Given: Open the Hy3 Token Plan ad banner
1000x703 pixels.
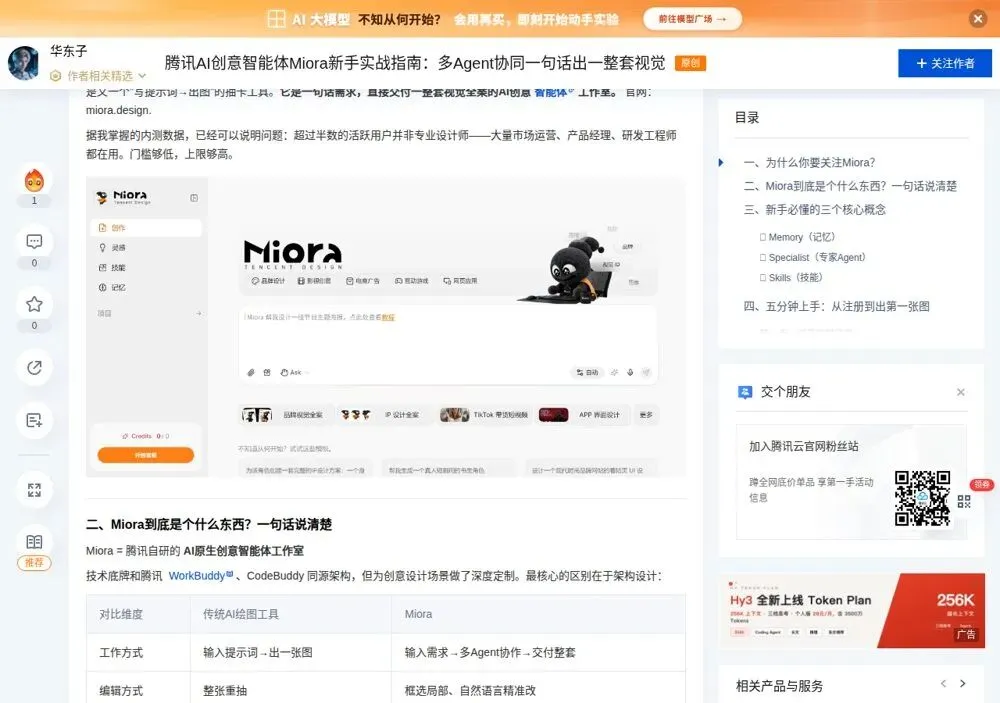Looking at the screenshot, I should click(851, 610).
